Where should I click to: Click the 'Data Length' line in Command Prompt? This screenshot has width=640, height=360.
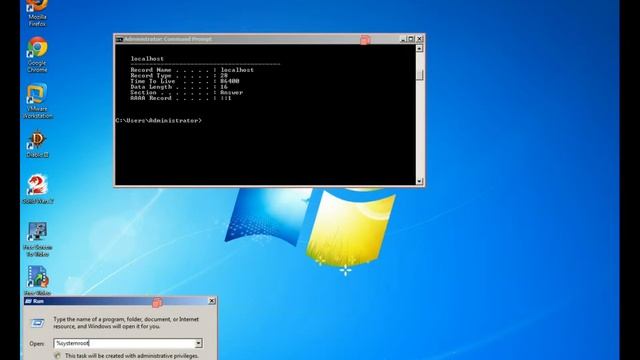179,87
